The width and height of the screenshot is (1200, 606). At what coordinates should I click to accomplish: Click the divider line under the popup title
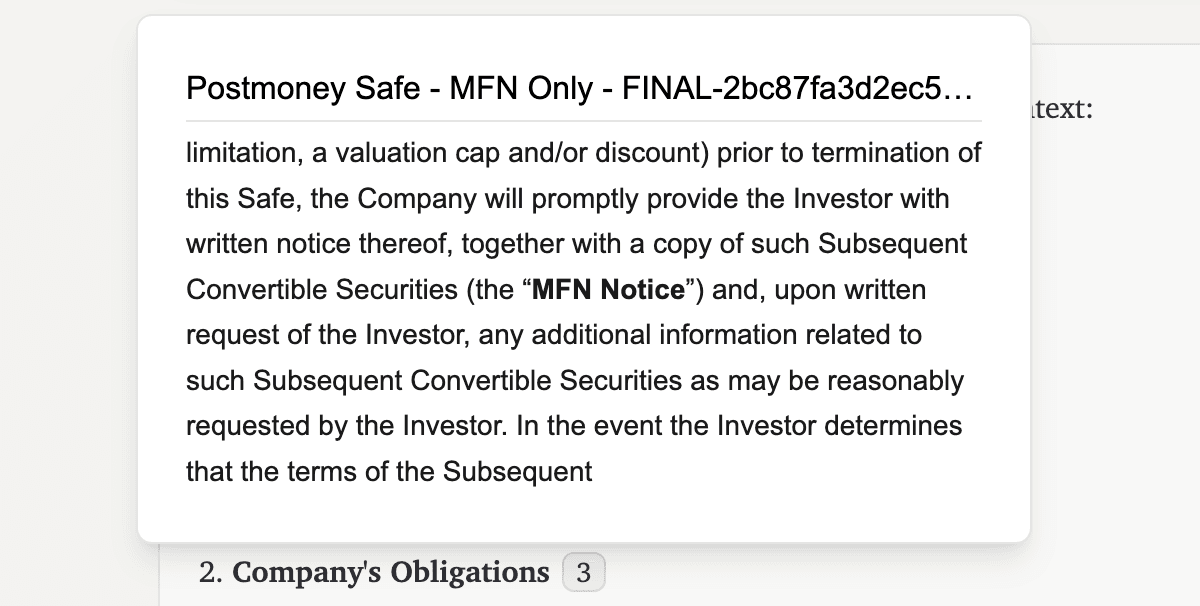584,120
